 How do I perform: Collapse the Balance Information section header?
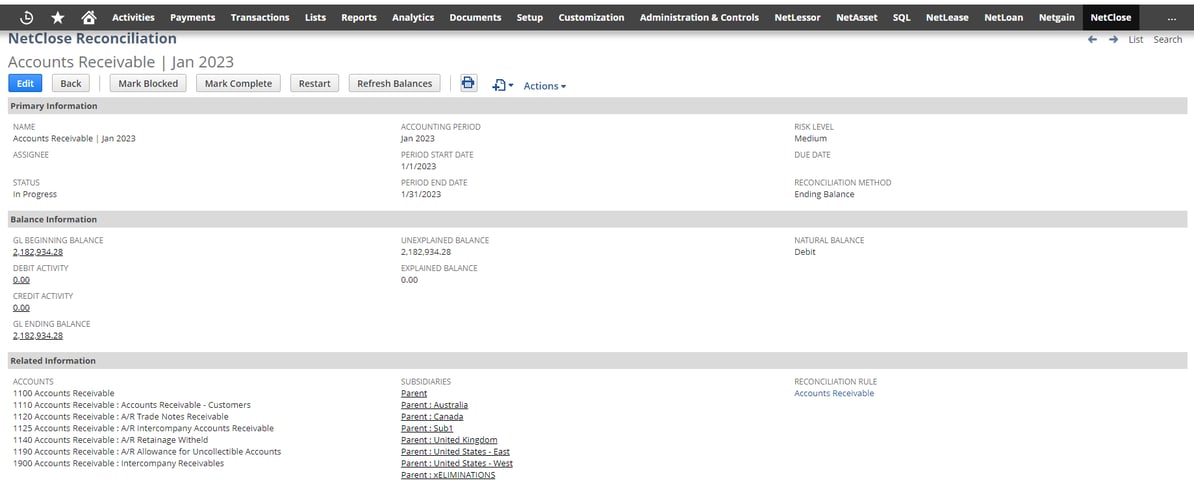(597, 219)
